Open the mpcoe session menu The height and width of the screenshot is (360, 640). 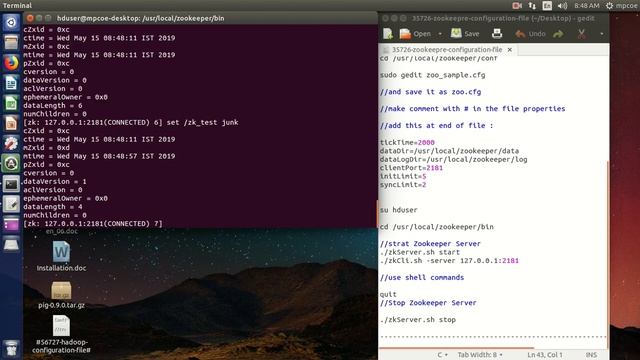[621, 5]
